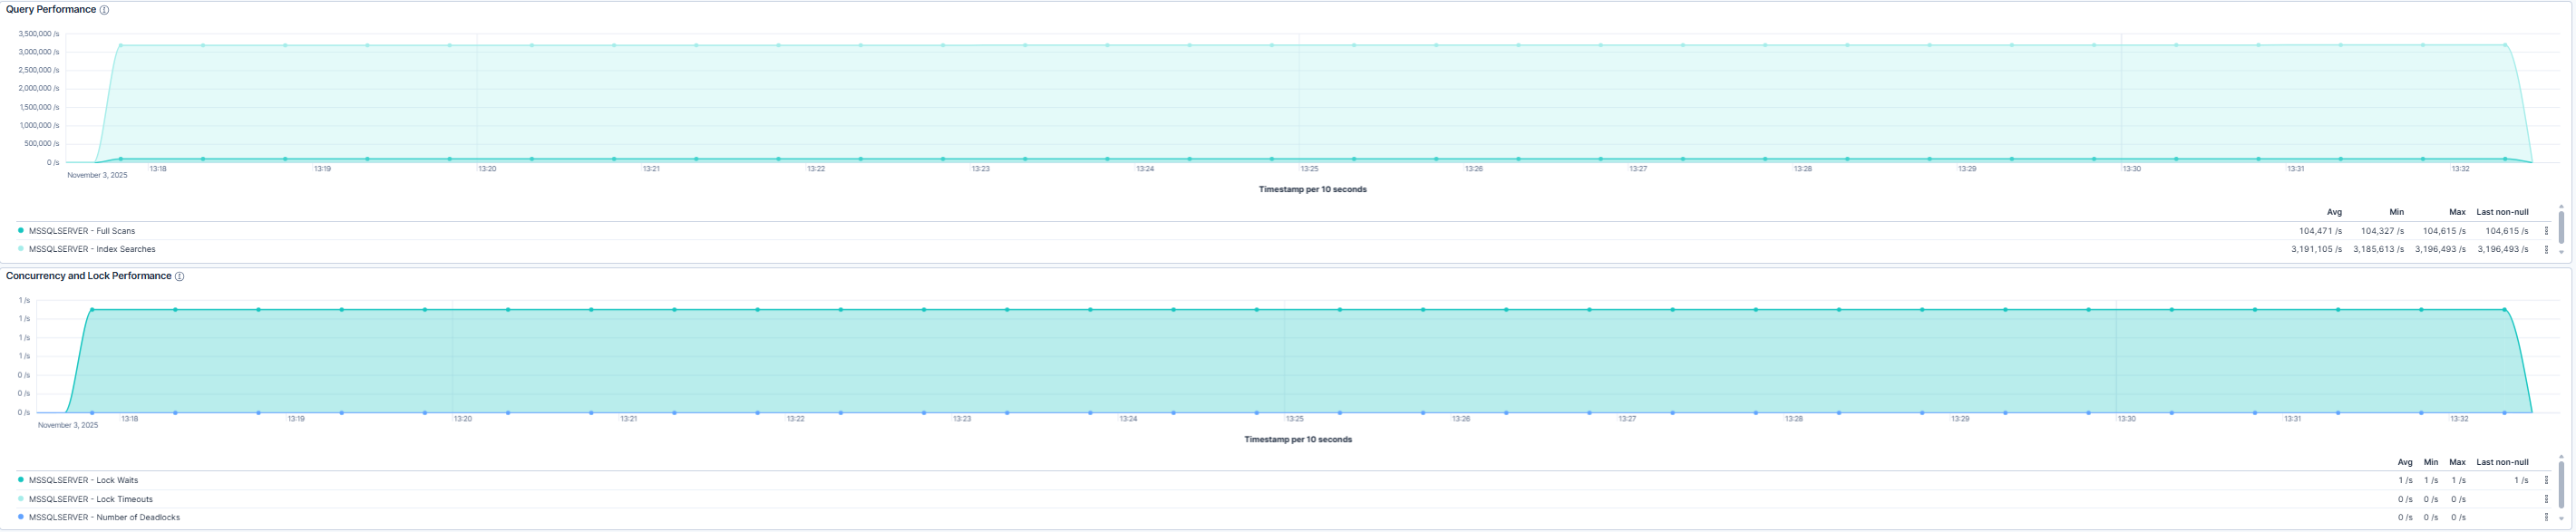2576x532 pixels.
Task: Click Last non-null header in Query Performance
Action: [2502, 212]
